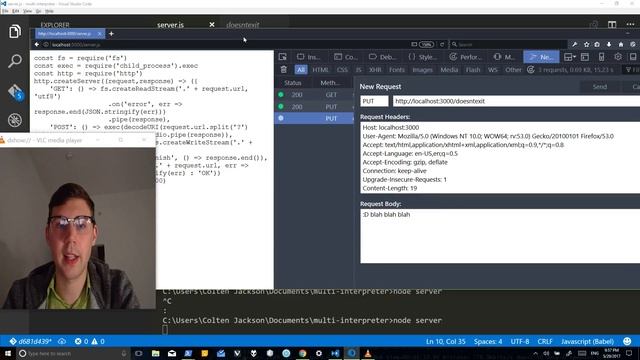The width and height of the screenshot is (640, 360).
Task: Edit the PUT method input field
Action: [x=374, y=101]
